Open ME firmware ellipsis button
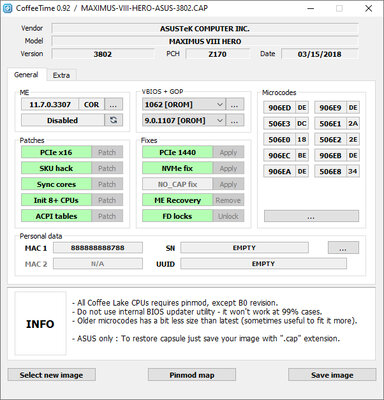The image size is (384, 400). (x=113, y=105)
